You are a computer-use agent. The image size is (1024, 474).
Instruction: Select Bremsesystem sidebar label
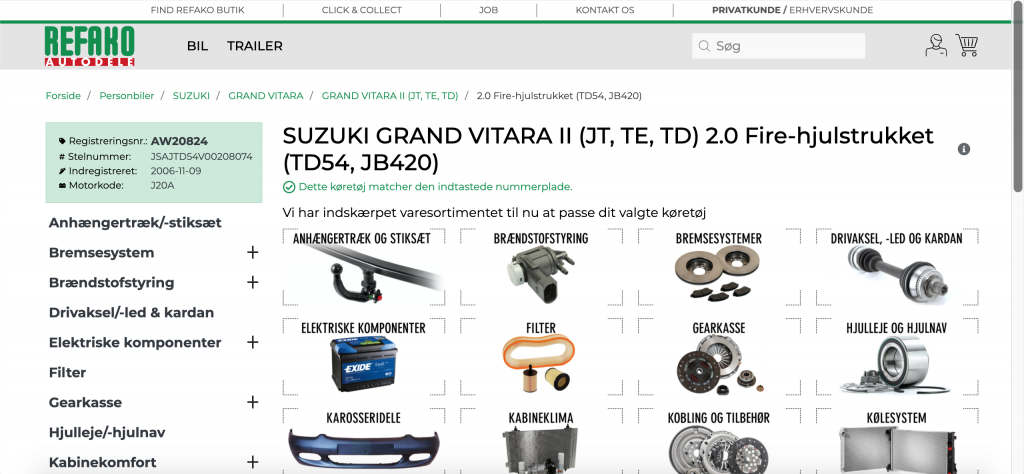pos(101,253)
